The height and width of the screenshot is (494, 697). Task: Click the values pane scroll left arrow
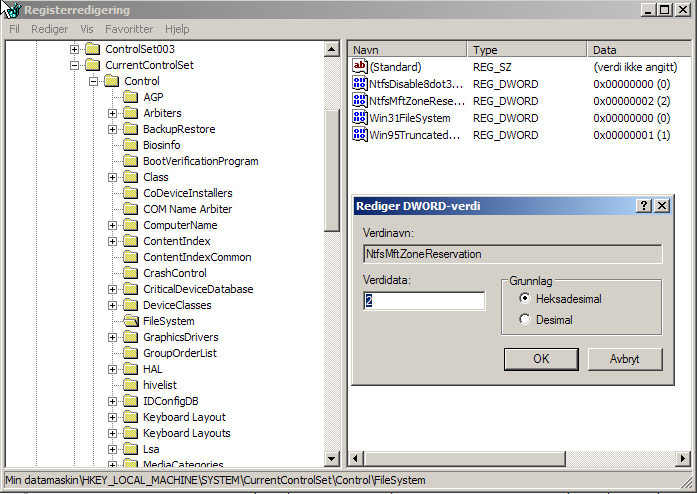[356, 458]
